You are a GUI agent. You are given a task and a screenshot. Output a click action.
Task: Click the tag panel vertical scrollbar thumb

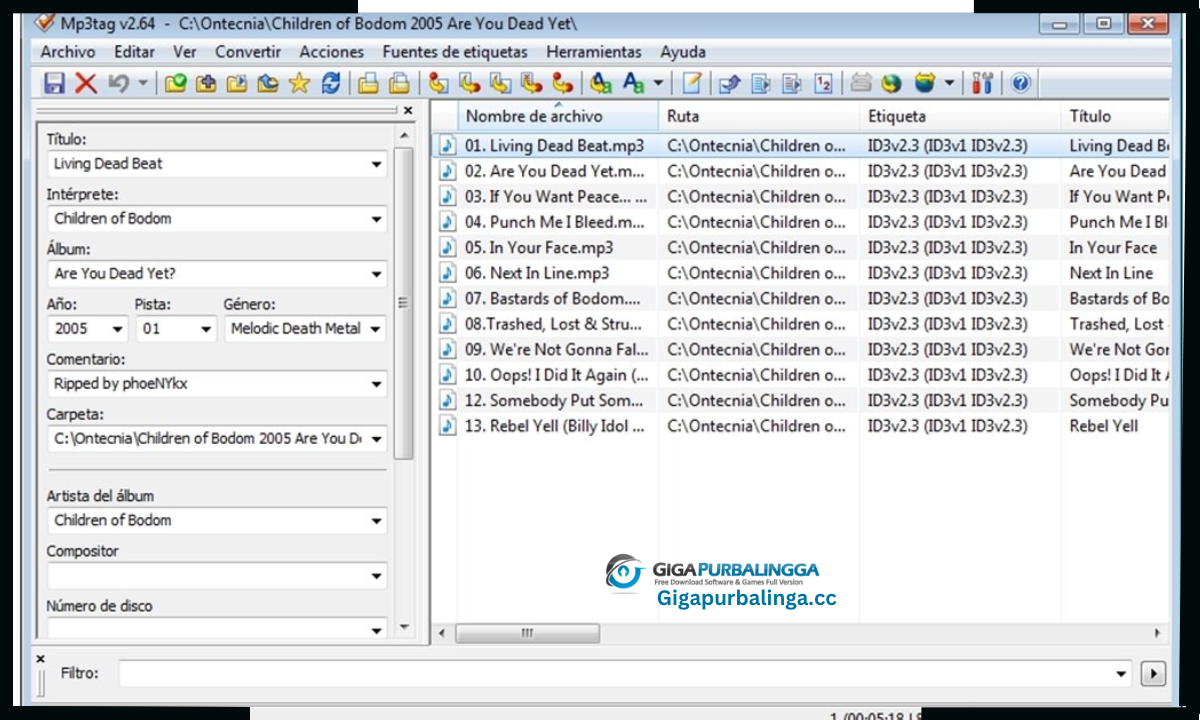(404, 303)
